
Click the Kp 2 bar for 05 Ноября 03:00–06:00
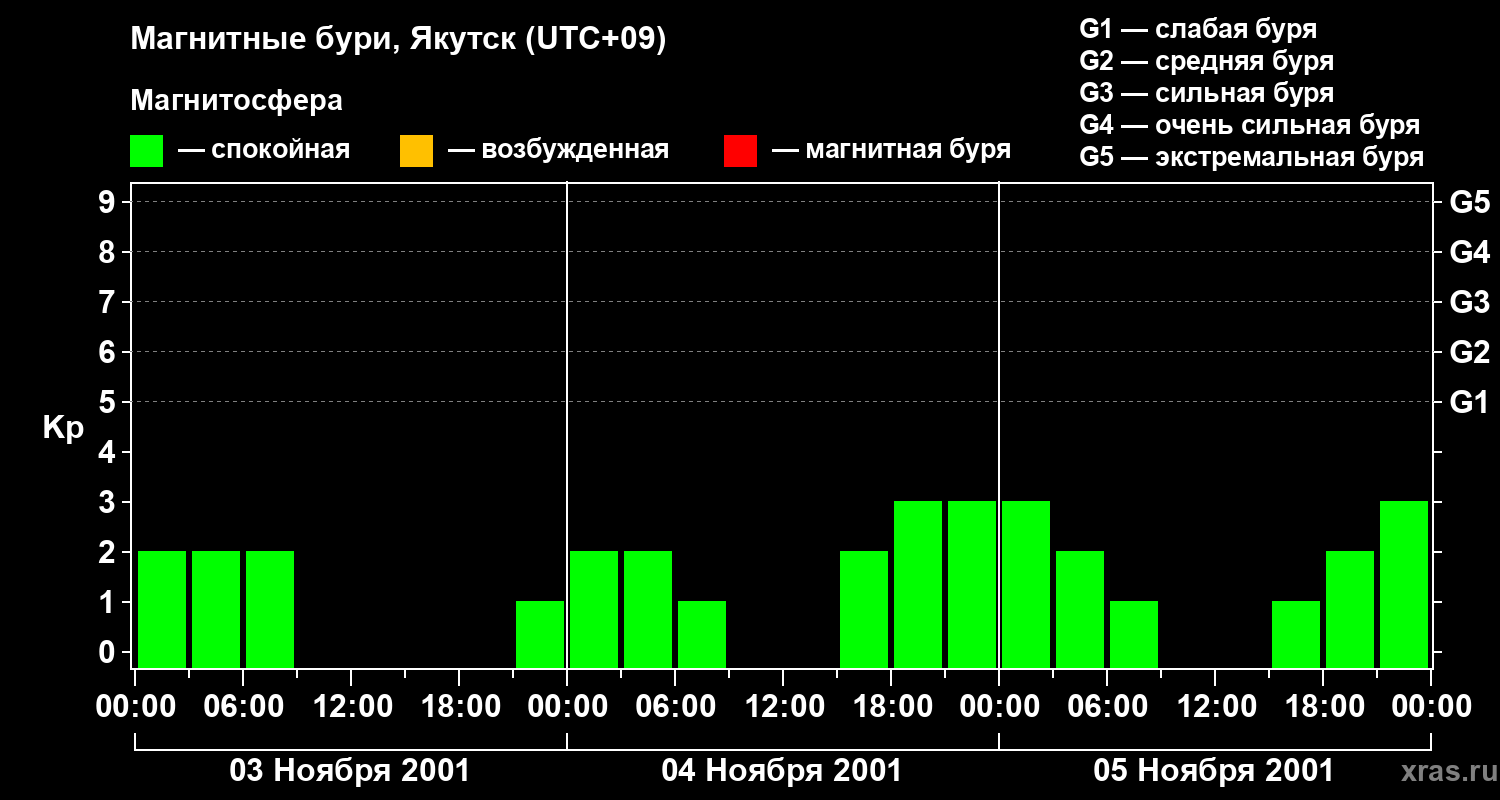point(1080,609)
